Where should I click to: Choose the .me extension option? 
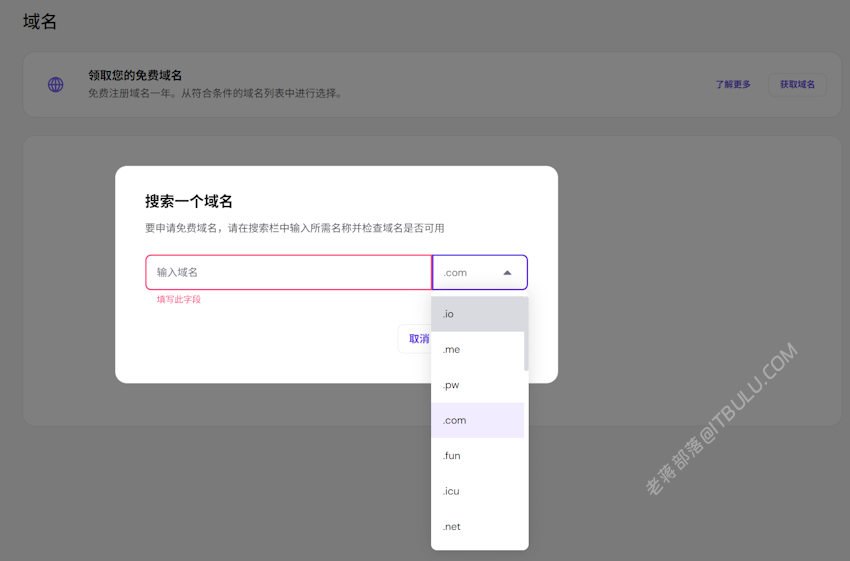point(478,350)
